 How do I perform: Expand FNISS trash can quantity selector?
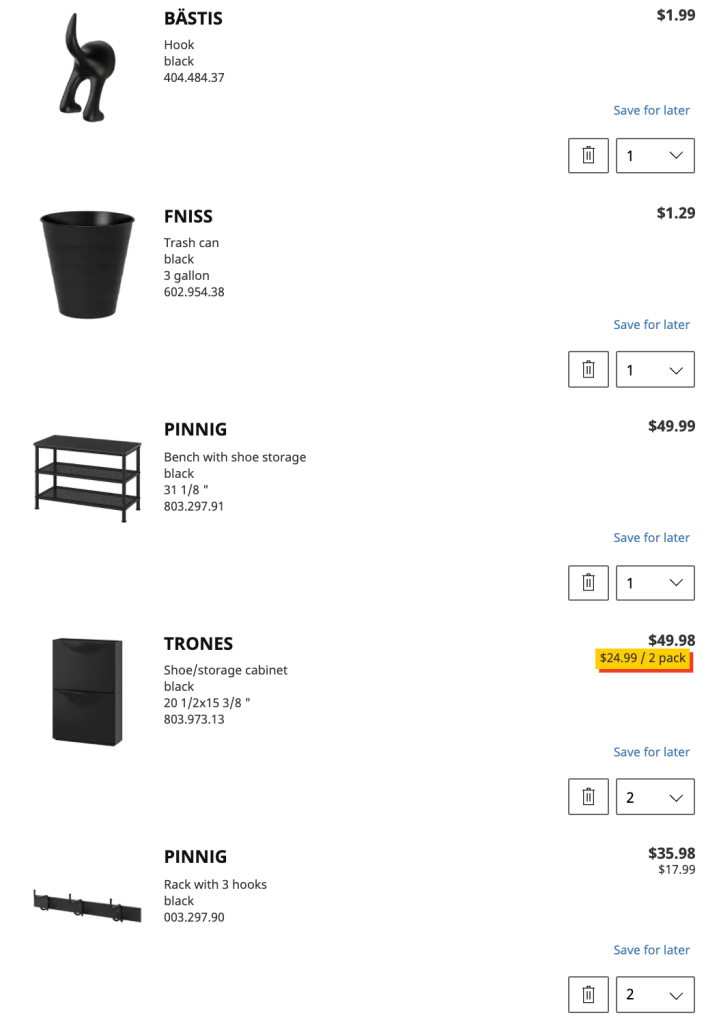point(655,369)
